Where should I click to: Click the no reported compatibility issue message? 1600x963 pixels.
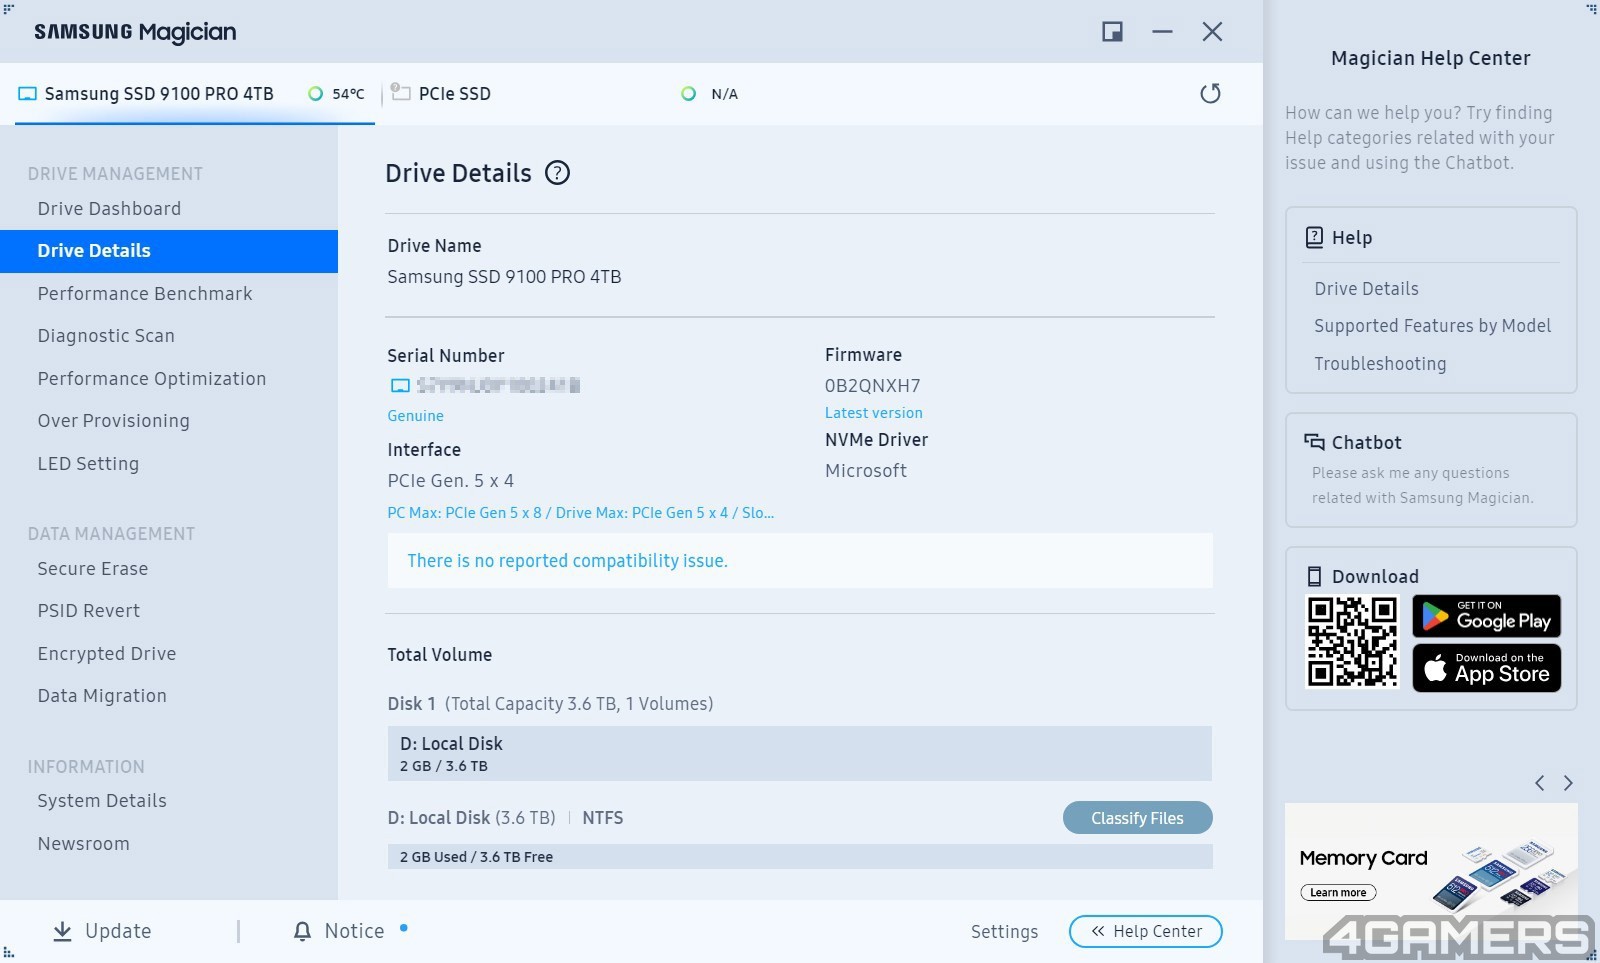[567, 561]
